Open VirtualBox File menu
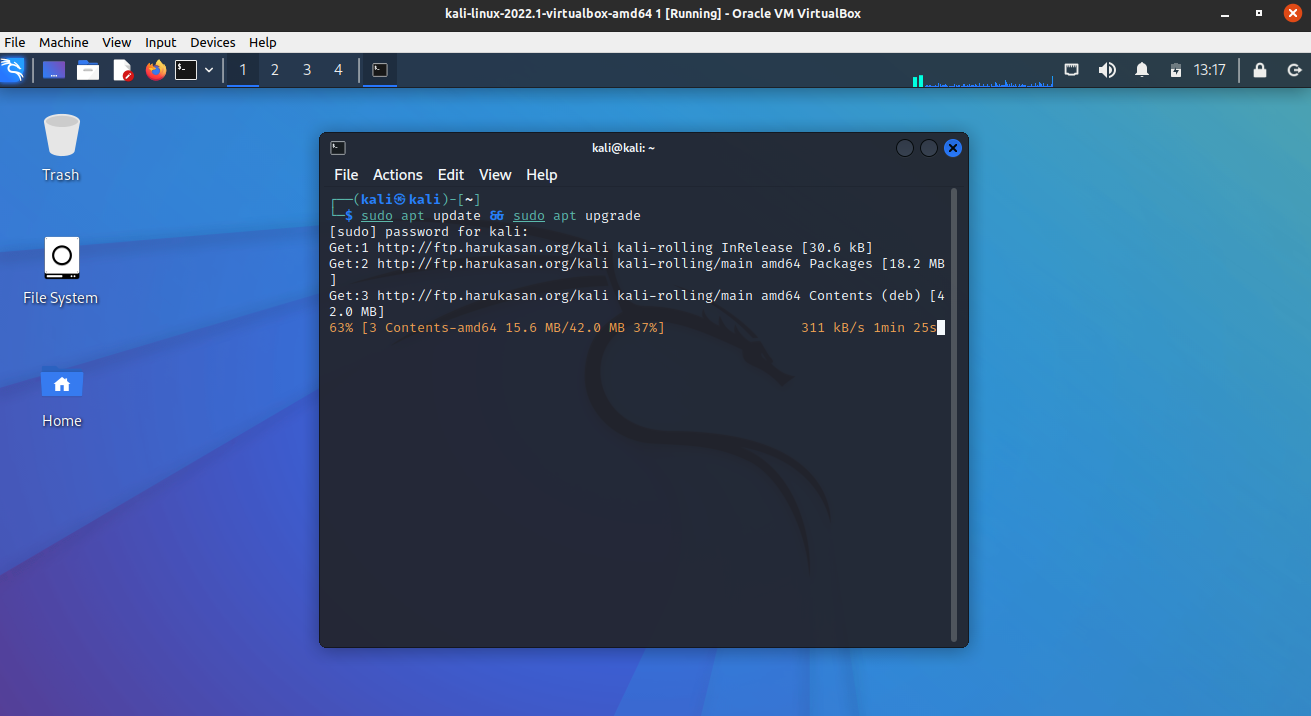Image resolution: width=1311 pixels, height=716 pixels. coord(15,42)
